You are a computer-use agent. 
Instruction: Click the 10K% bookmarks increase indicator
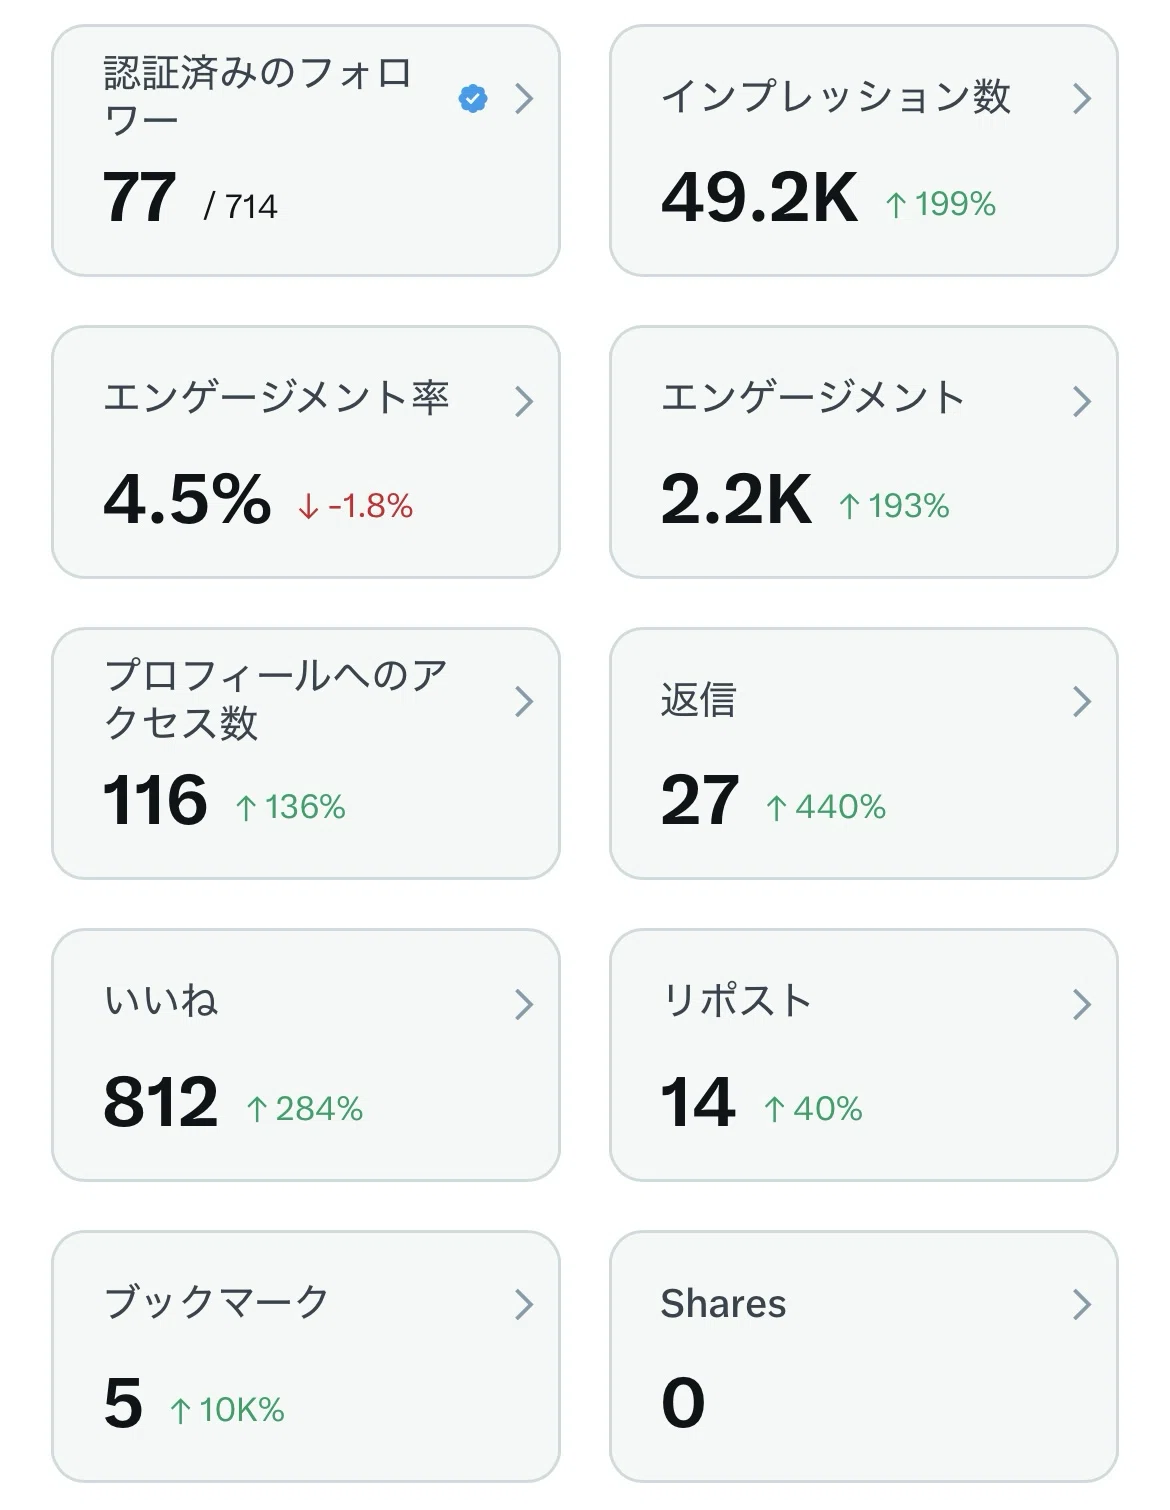click(227, 1410)
